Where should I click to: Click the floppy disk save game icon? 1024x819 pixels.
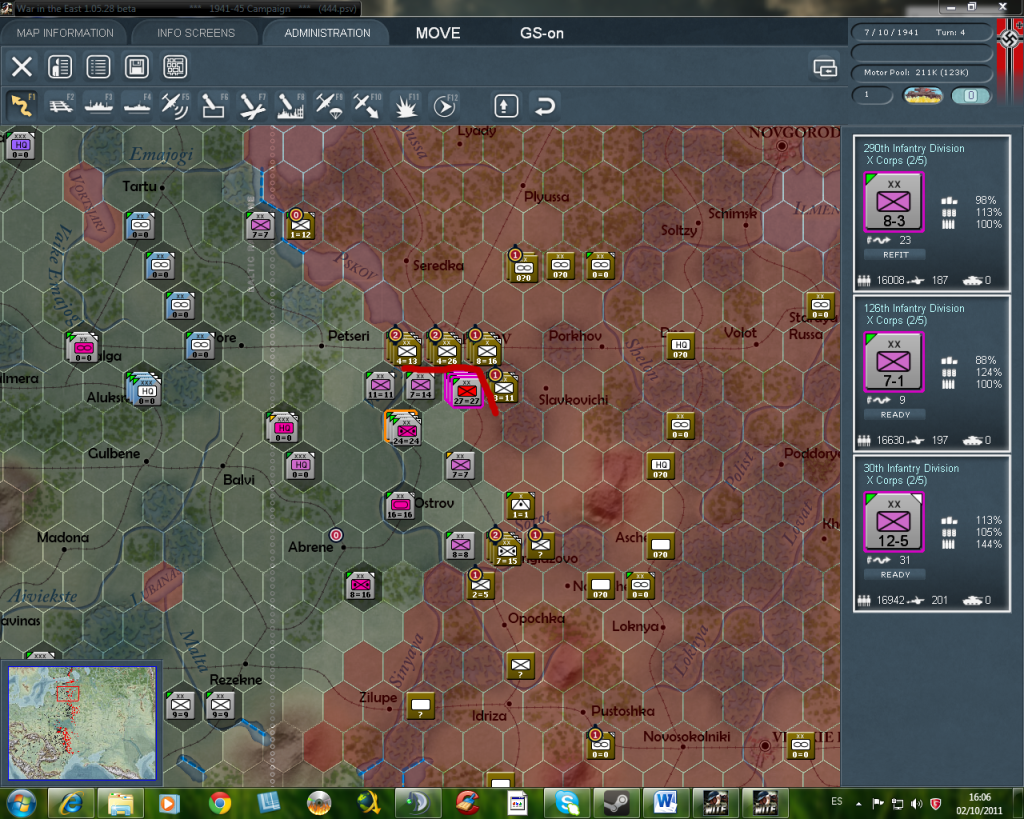[x=137, y=67]
